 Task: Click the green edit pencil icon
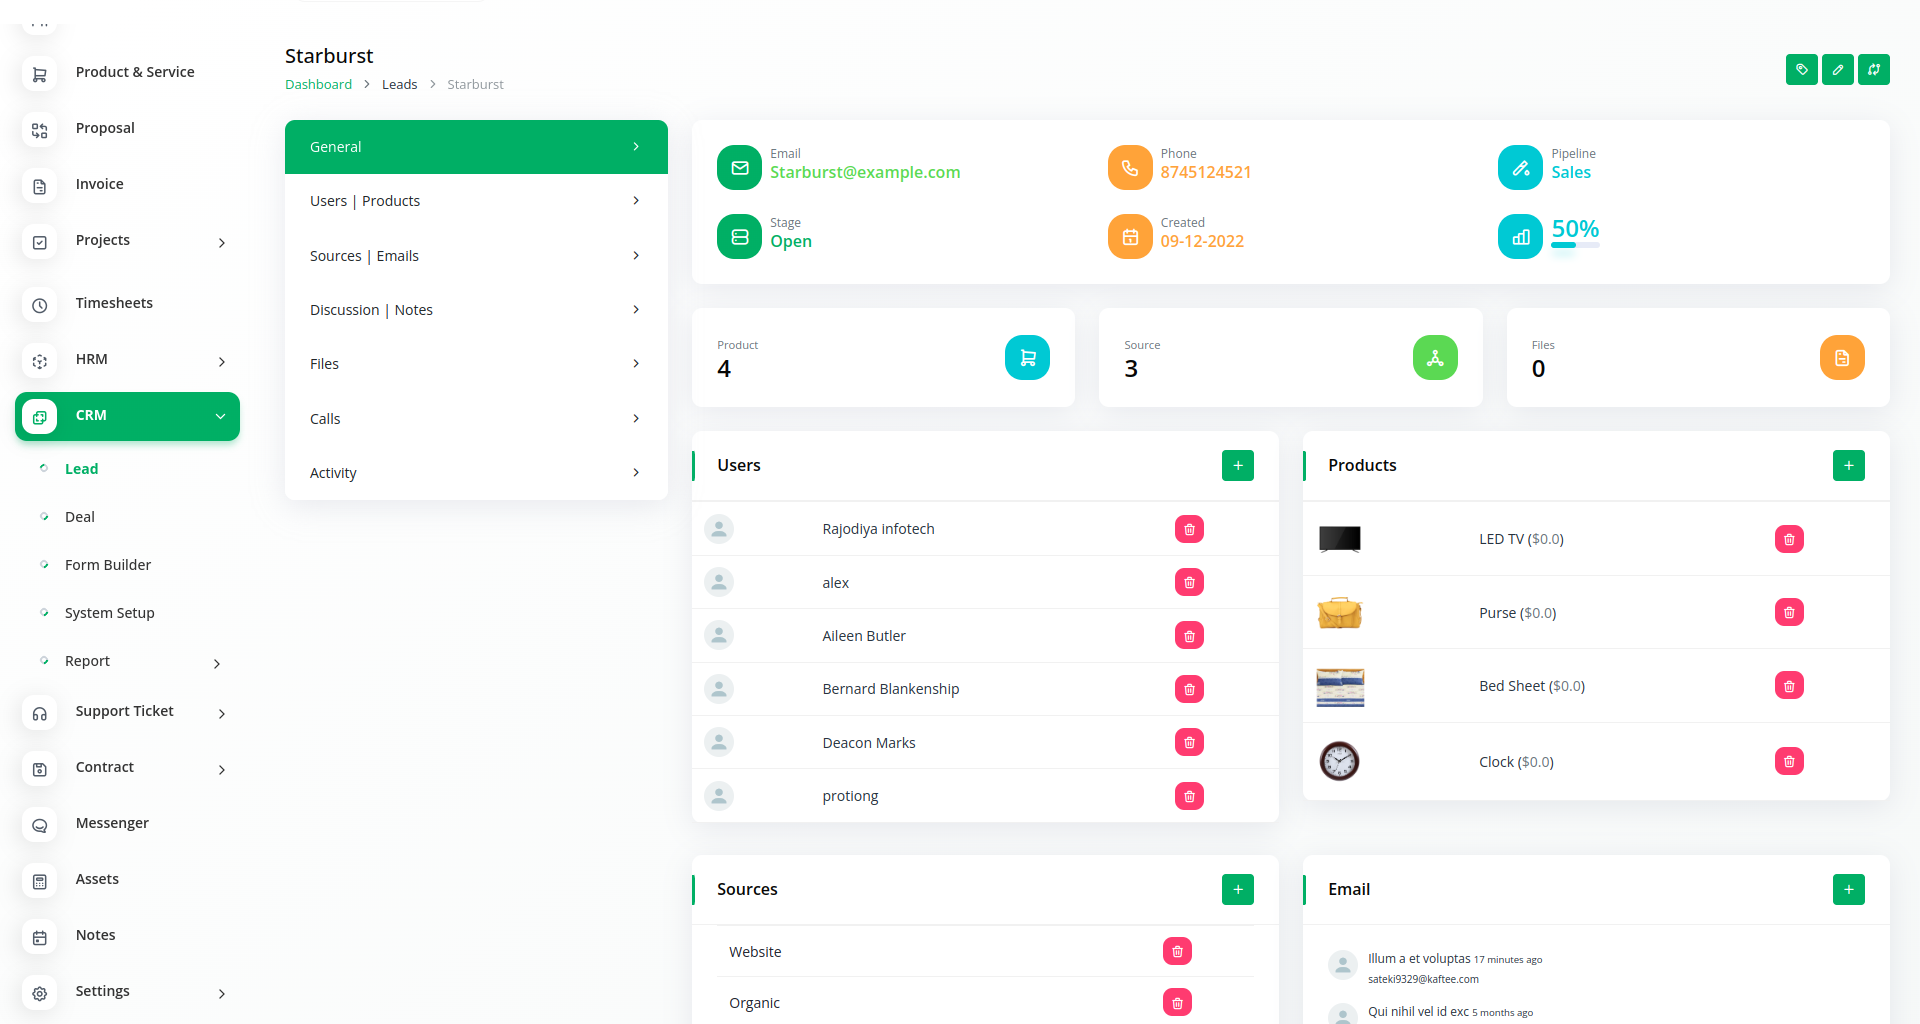[x=1837, y=70]
